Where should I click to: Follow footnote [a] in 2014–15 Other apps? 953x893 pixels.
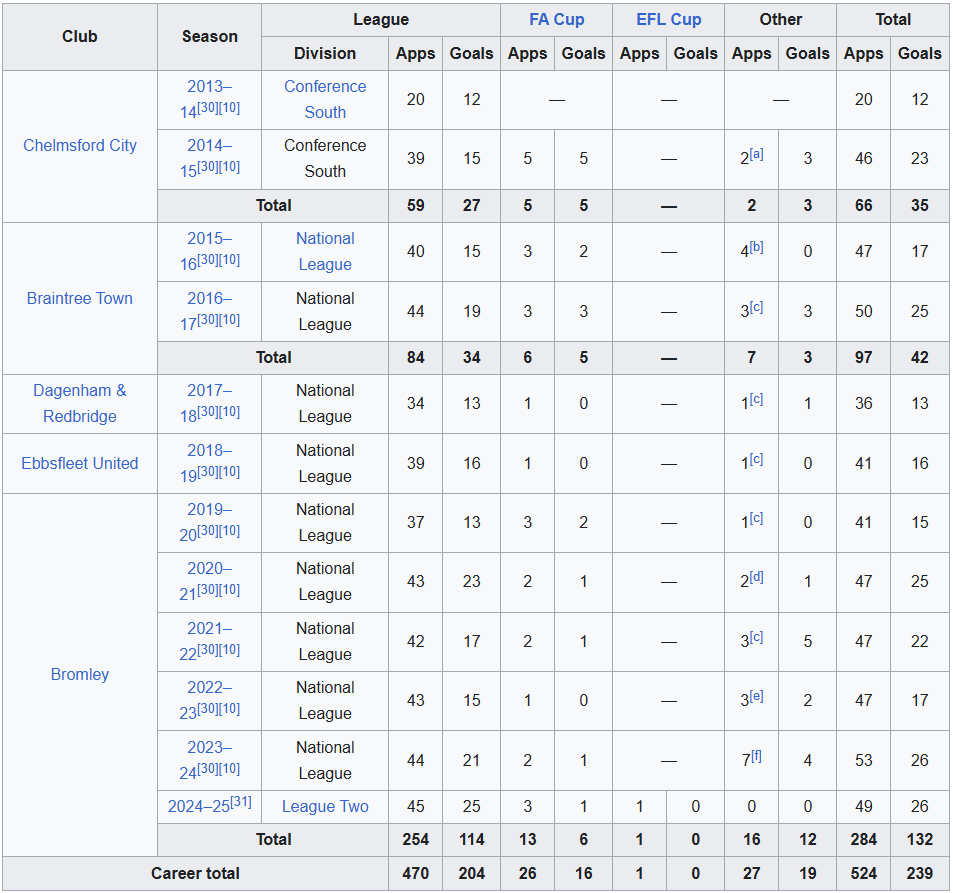[x=756, y=154]
